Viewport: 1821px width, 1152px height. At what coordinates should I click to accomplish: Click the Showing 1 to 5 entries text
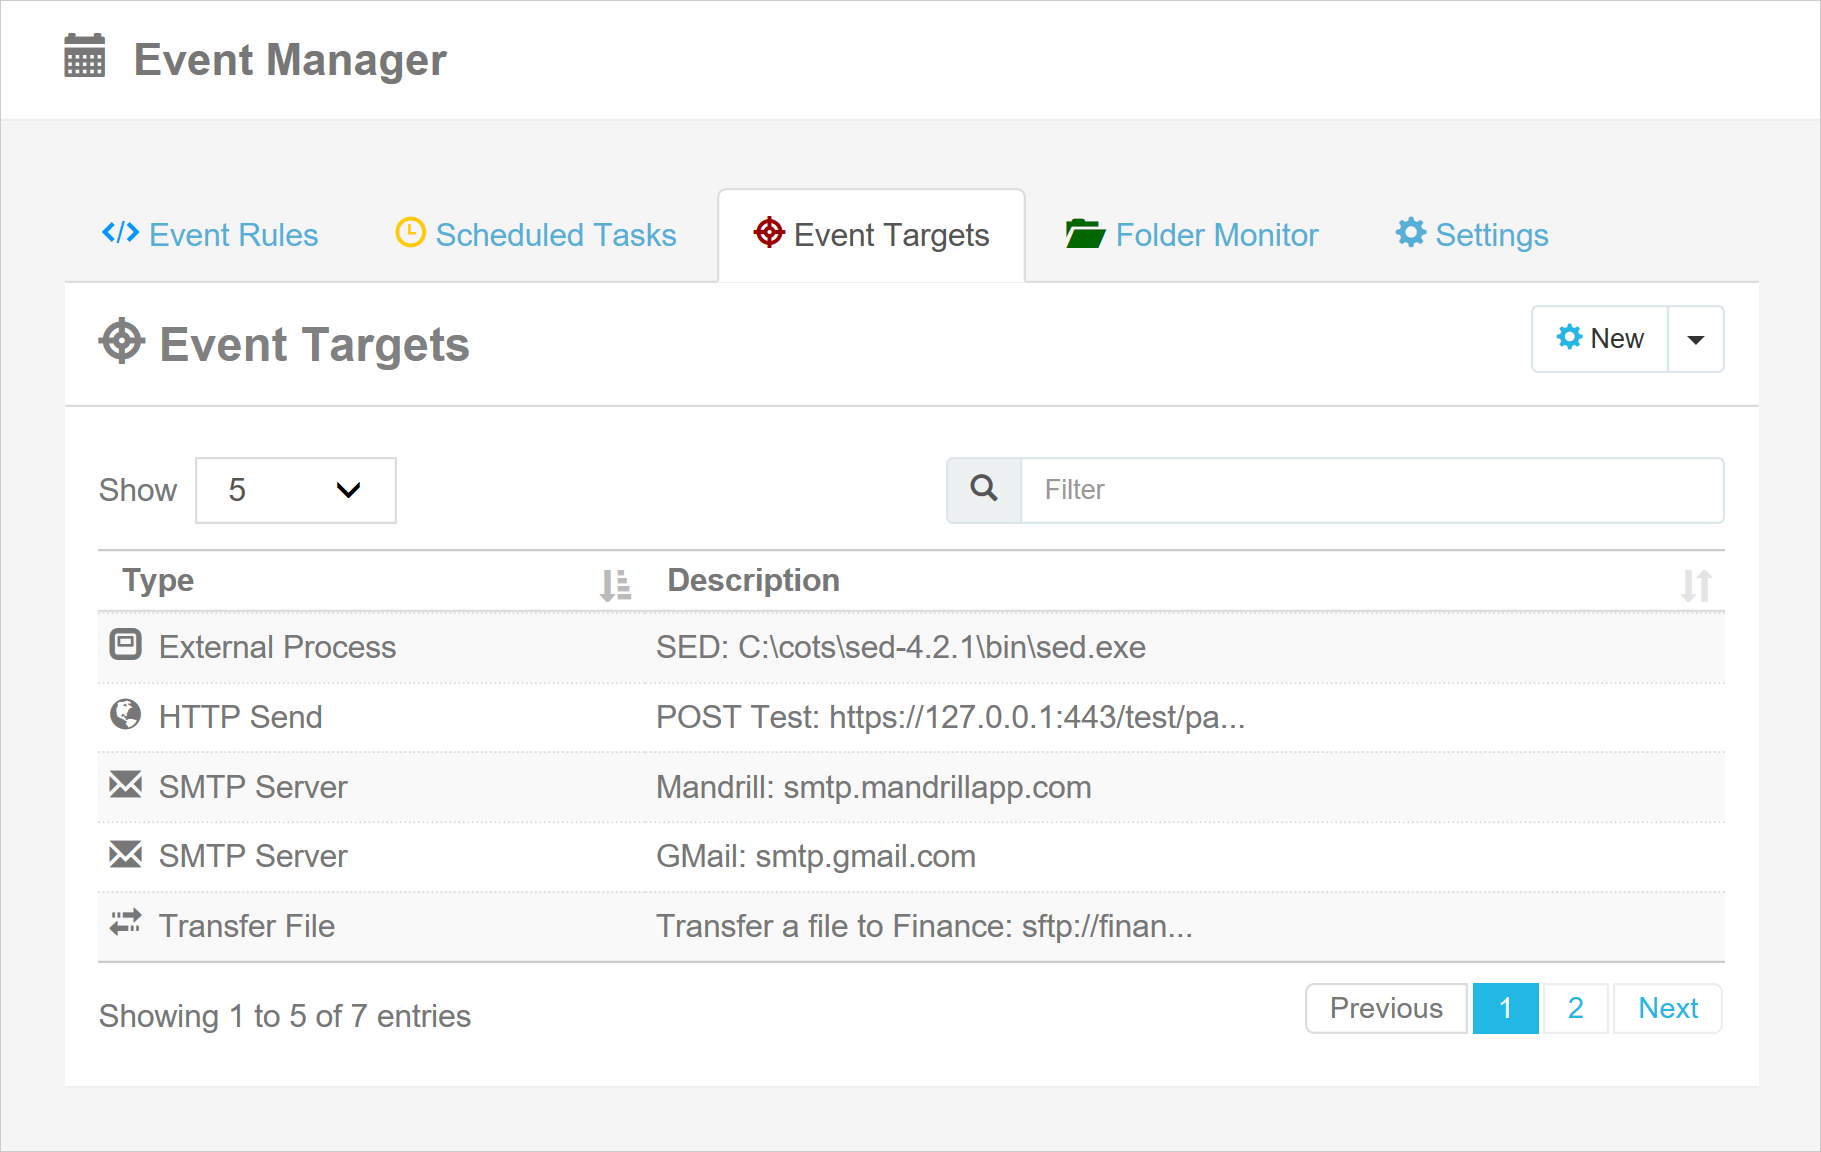(285, 1016)
